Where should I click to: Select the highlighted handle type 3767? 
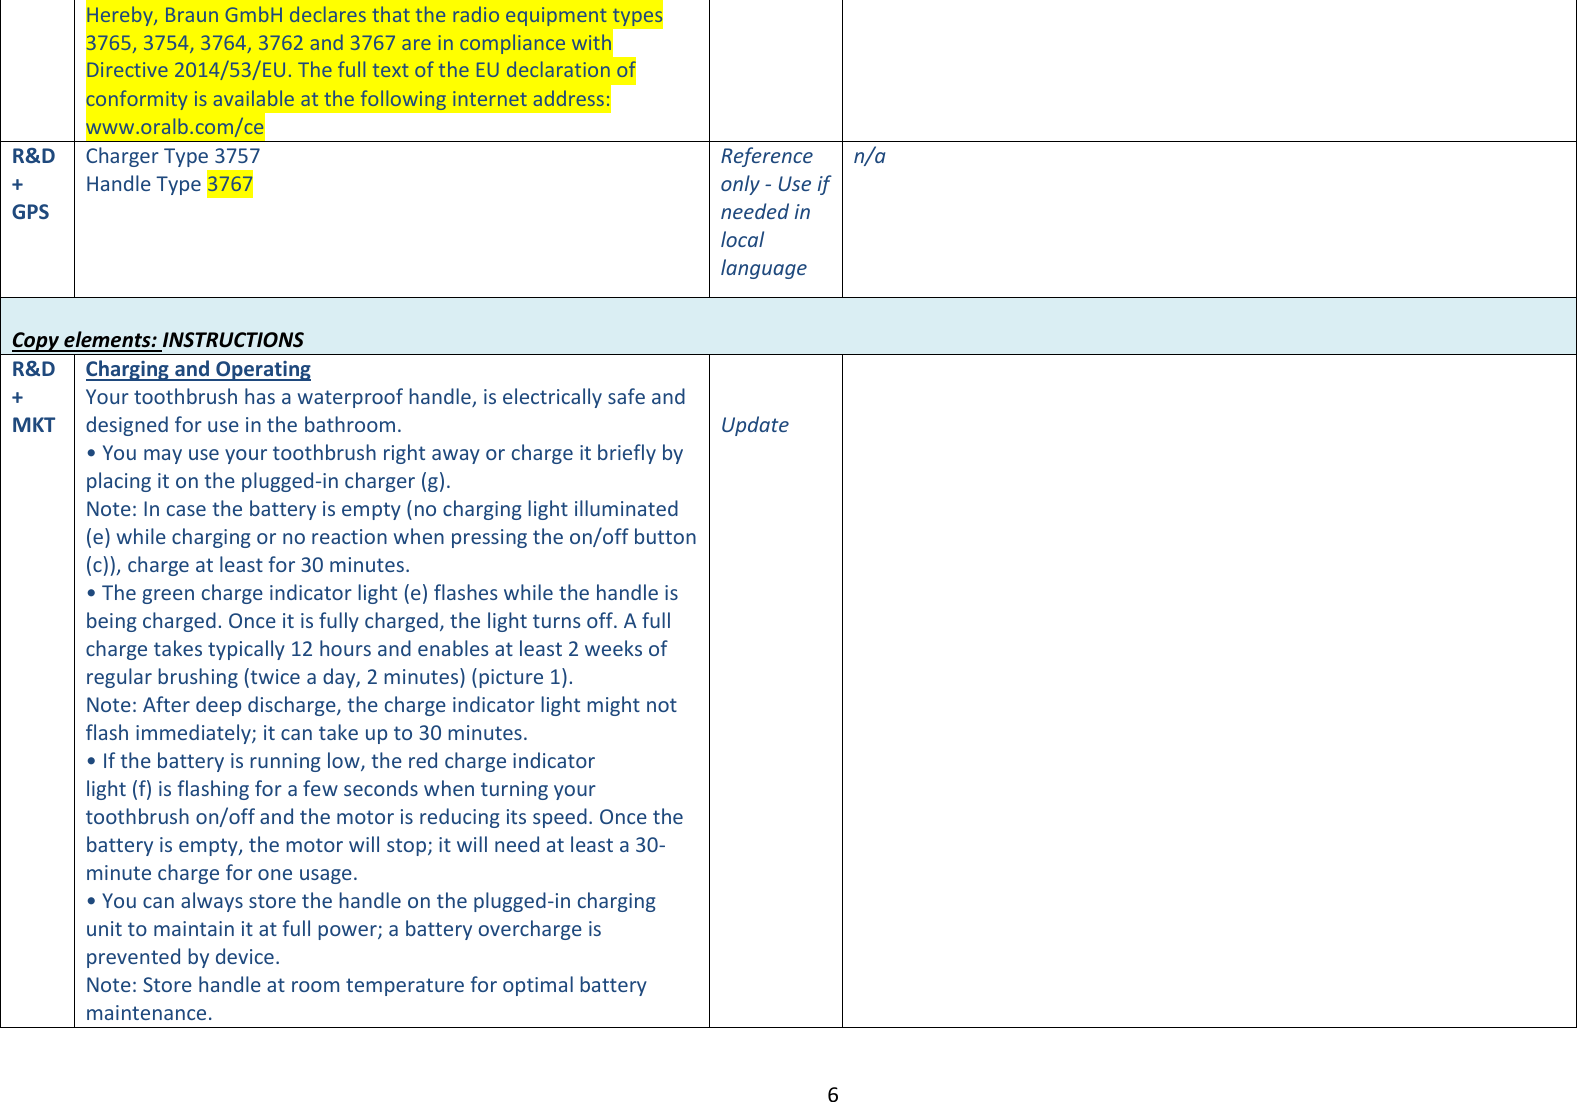click(230, 184)
